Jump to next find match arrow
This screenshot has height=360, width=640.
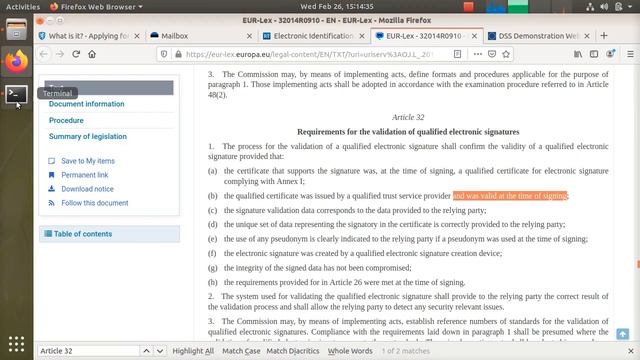click(160, 351)
